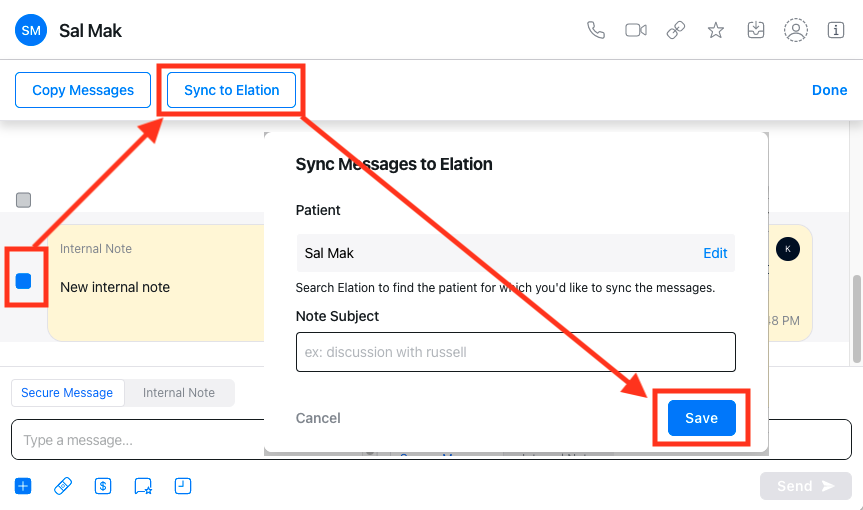Click Sync to Elation button
This screenshot has height=510, width=863.
(232, 90)
